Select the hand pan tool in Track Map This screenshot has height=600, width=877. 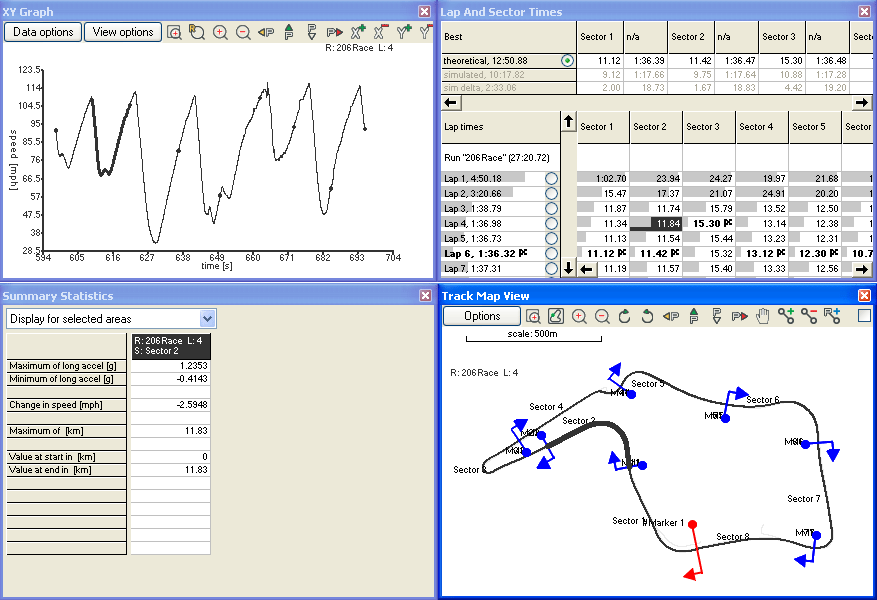763,316
